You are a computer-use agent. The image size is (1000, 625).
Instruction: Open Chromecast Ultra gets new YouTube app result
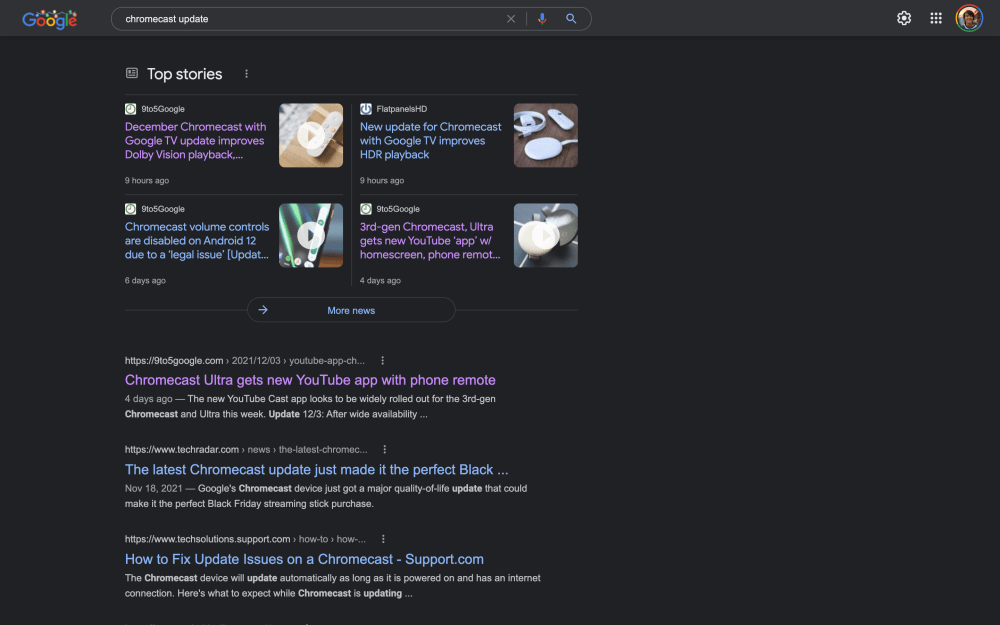310,380
